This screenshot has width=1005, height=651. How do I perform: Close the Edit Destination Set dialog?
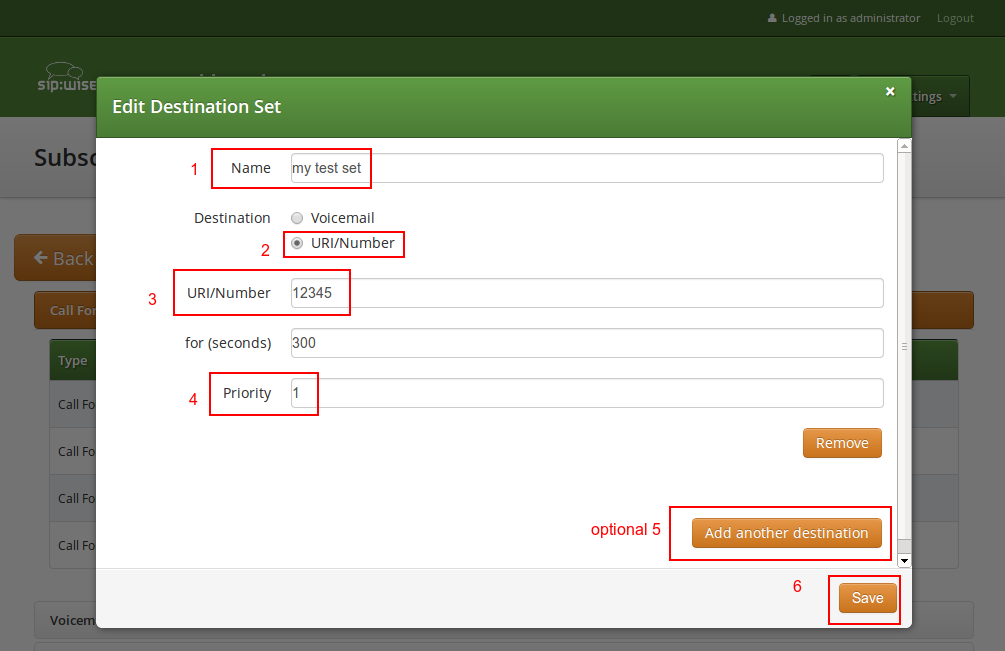click(x=890, y=91)
